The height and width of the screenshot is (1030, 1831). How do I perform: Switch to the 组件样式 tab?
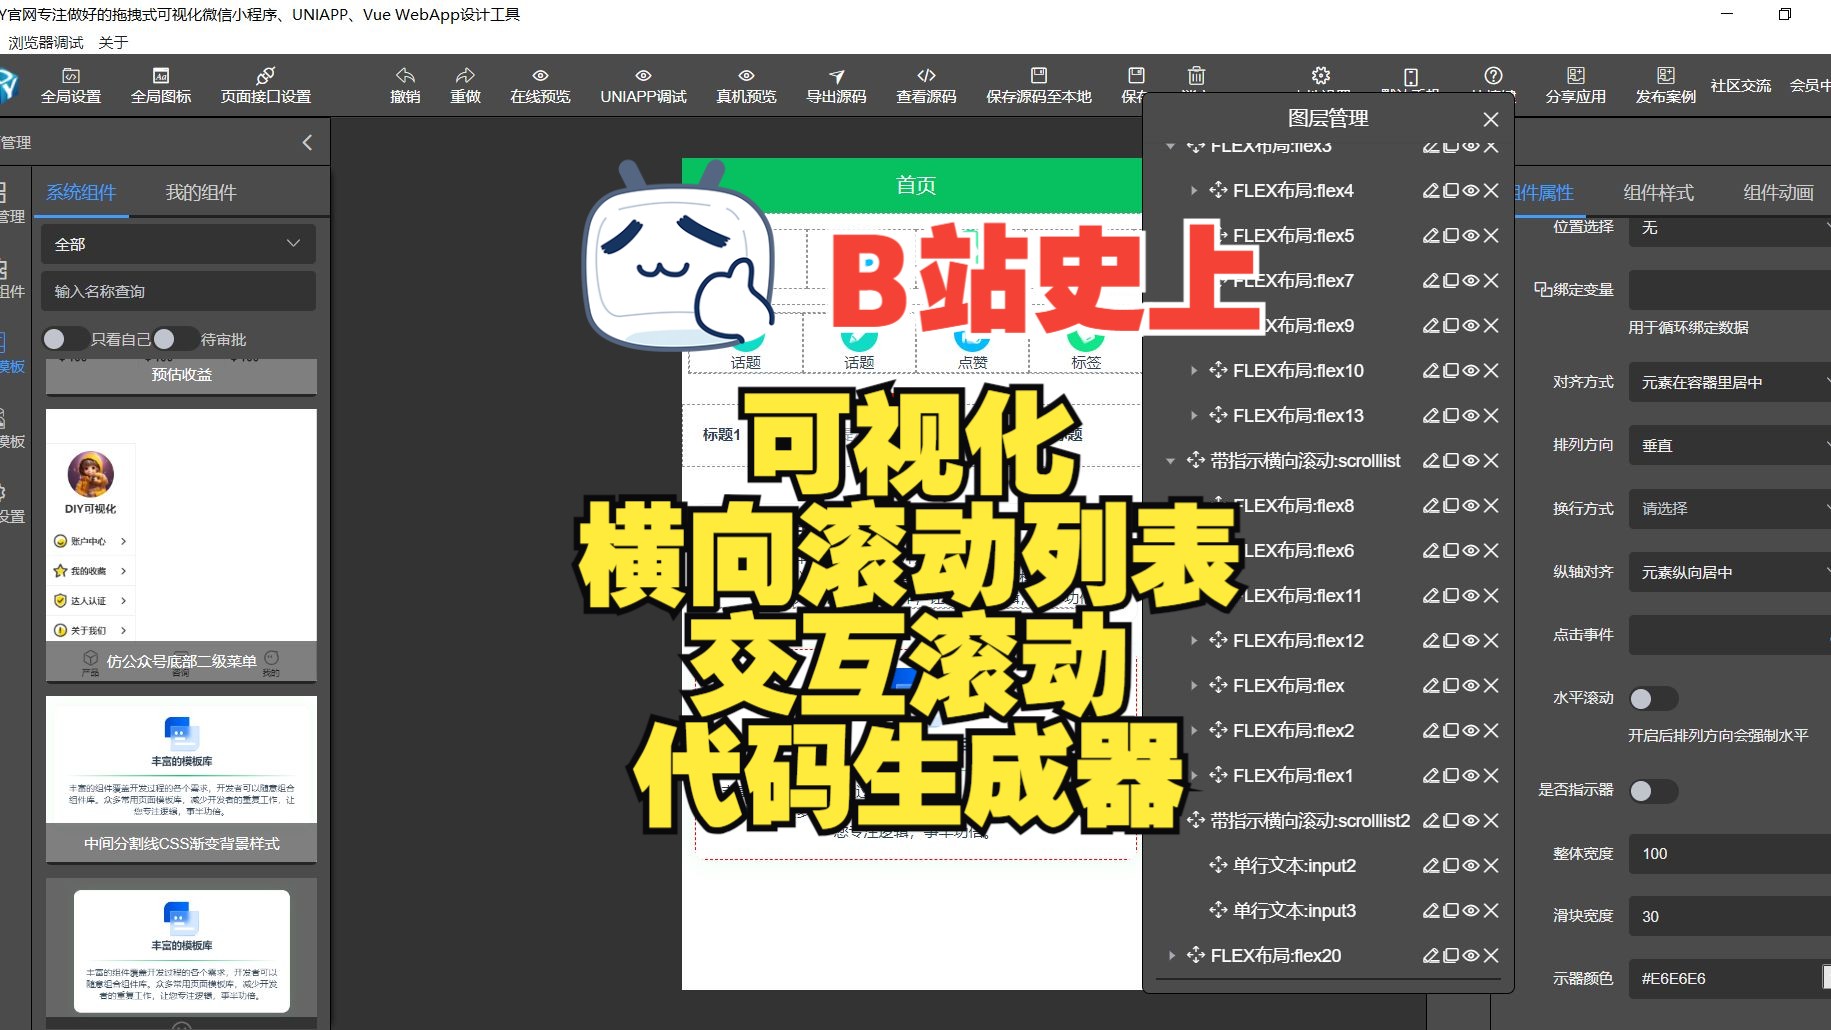1657,193
